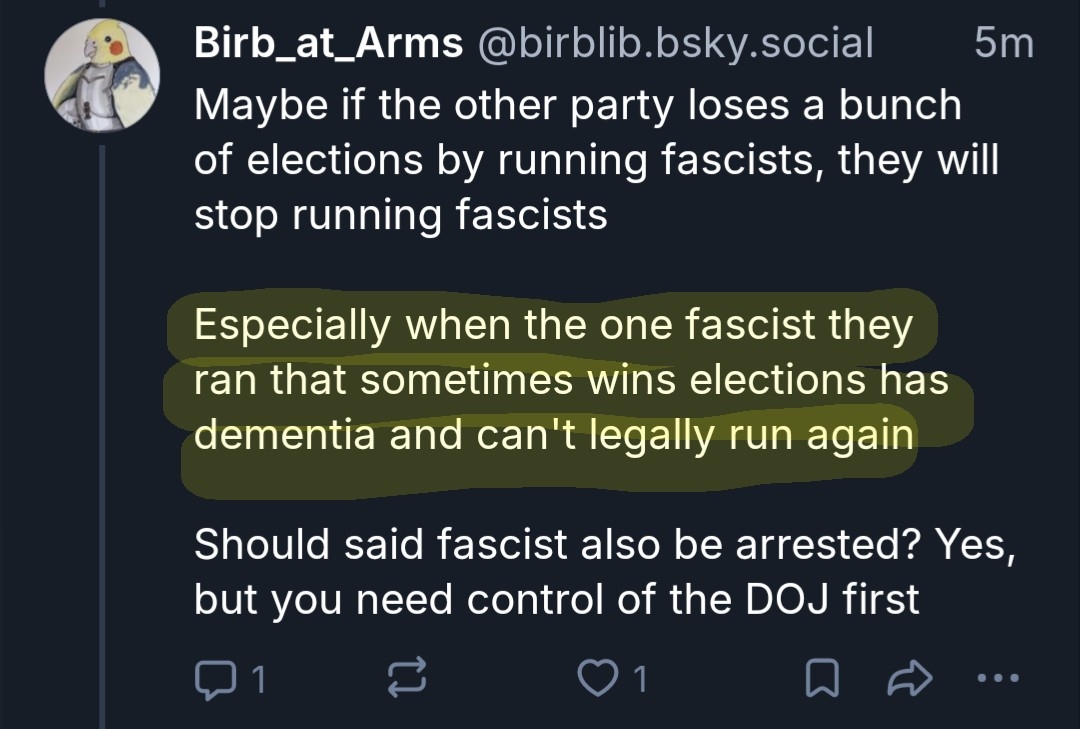Click the 'Should said fascist also be arrested?' line

pyautogui.click(x=594, y=544)
